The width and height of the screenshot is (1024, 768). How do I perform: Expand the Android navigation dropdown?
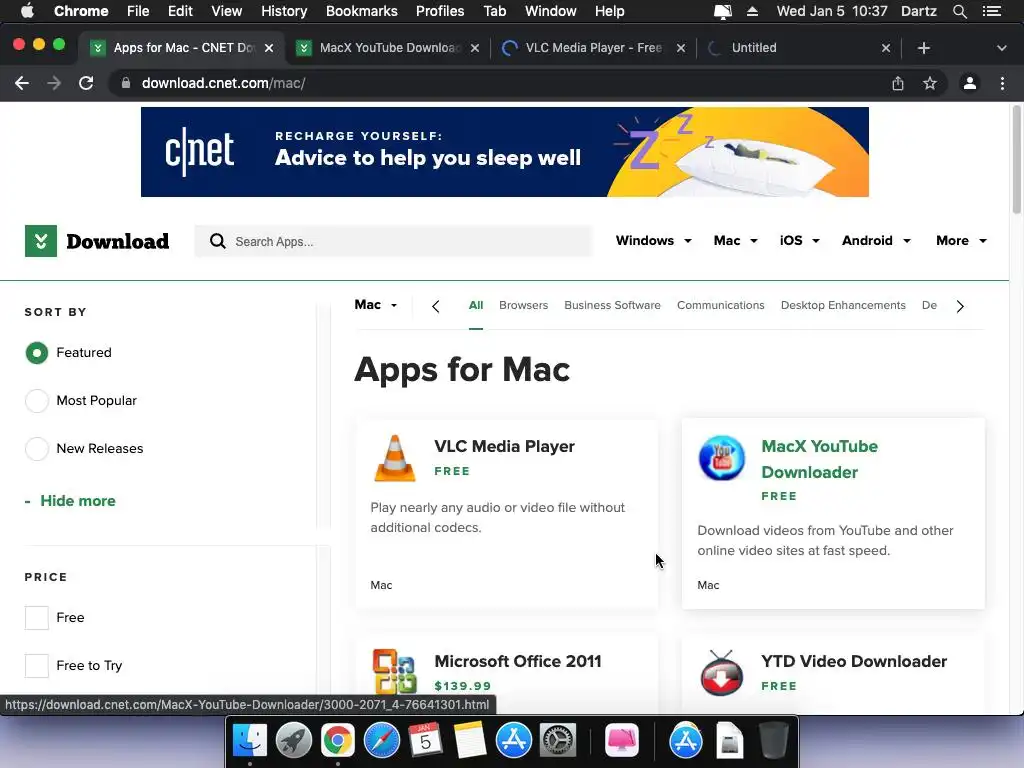pos(876,240)
